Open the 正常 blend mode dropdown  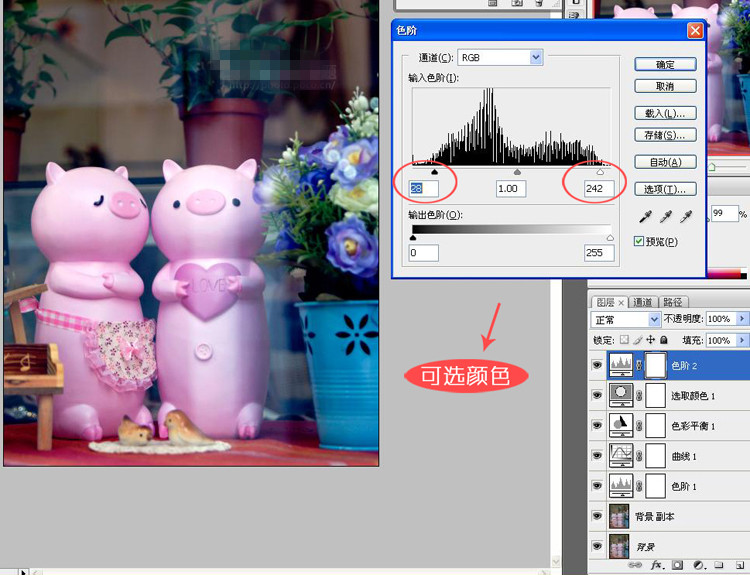pos(653,320)
